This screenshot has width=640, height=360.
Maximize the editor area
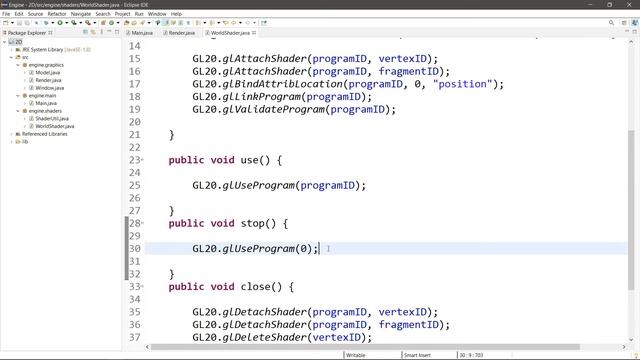click(x=634, y=31)
